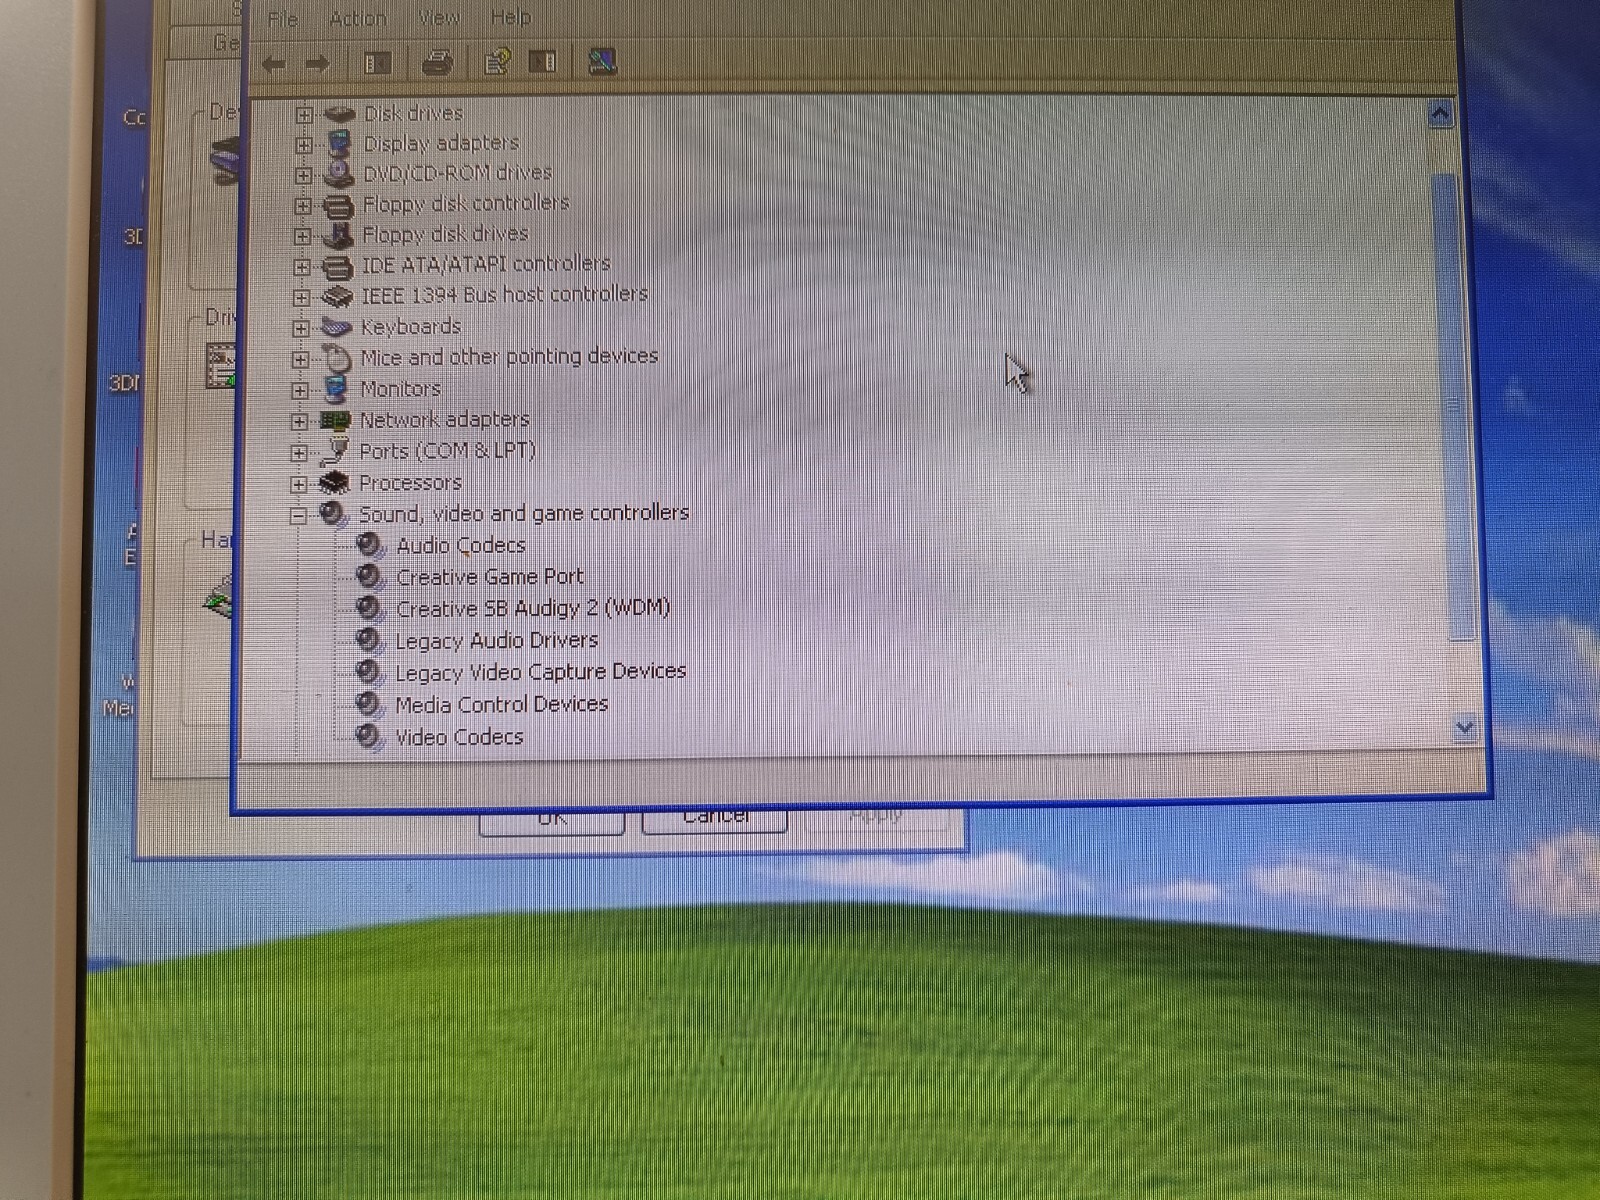
Task: Select the IEEE 1394 Bus host controllers icon
Action: (337, 296)
